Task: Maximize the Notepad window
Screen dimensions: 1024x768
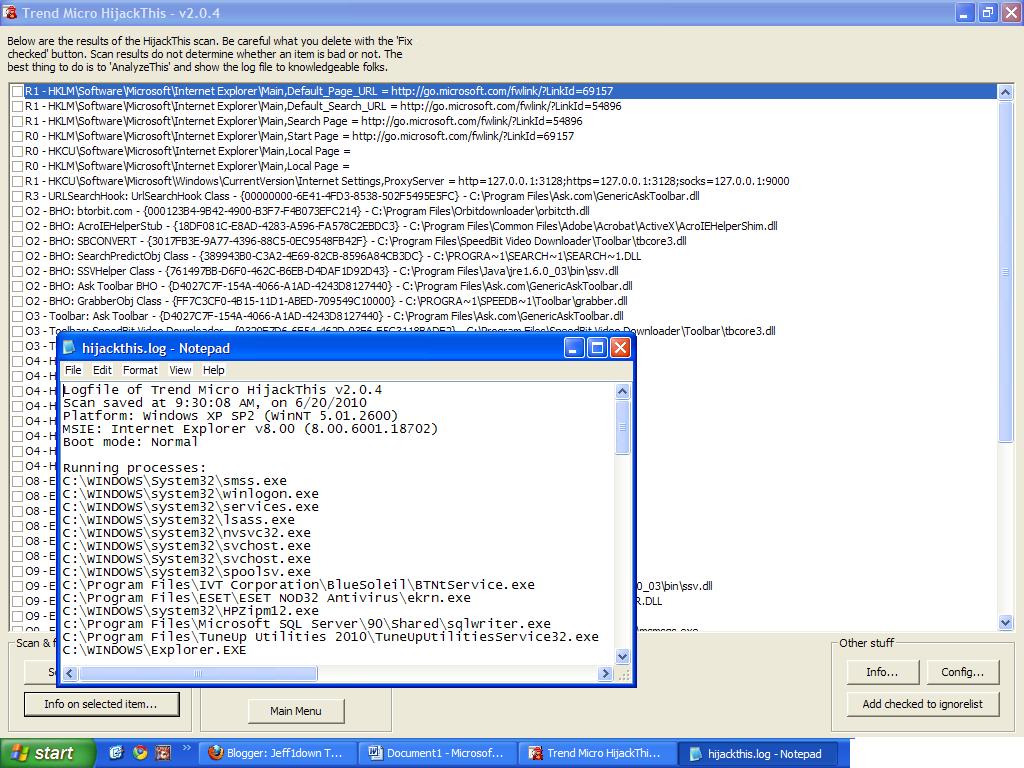Action: 597,348
